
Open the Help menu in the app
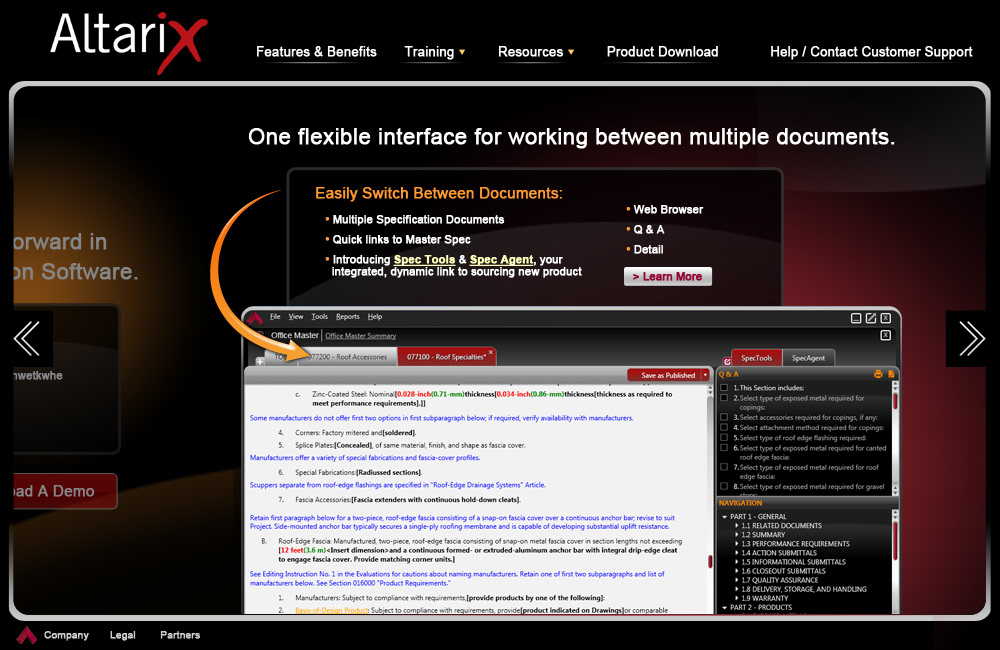375,316
